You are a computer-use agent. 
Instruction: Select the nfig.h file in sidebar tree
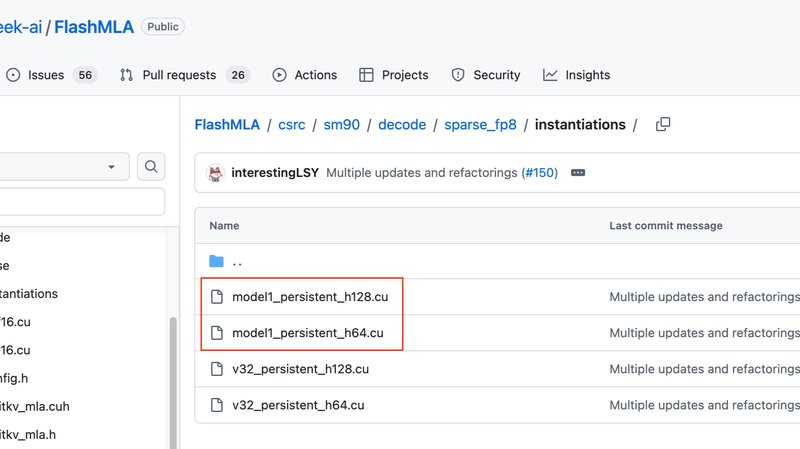pos(14,379)
